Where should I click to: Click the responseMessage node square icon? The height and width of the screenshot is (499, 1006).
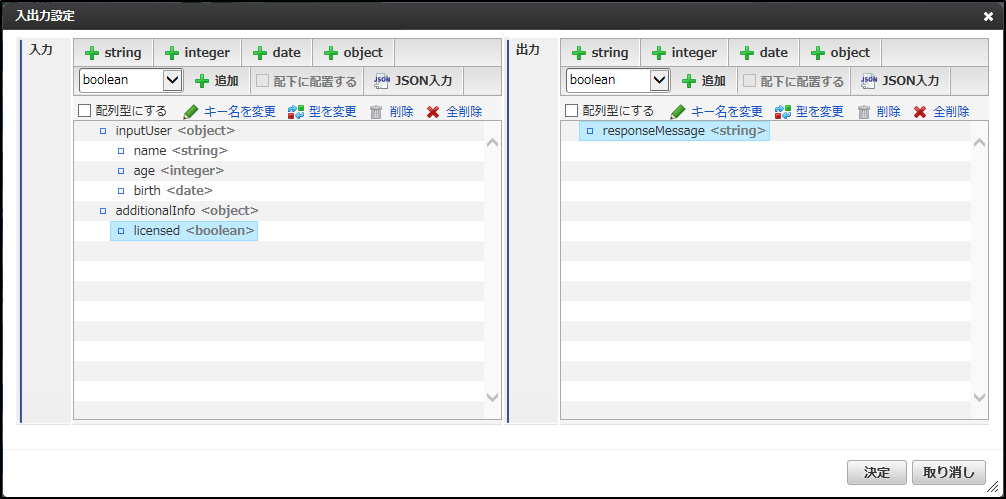[x=590, y=131]
